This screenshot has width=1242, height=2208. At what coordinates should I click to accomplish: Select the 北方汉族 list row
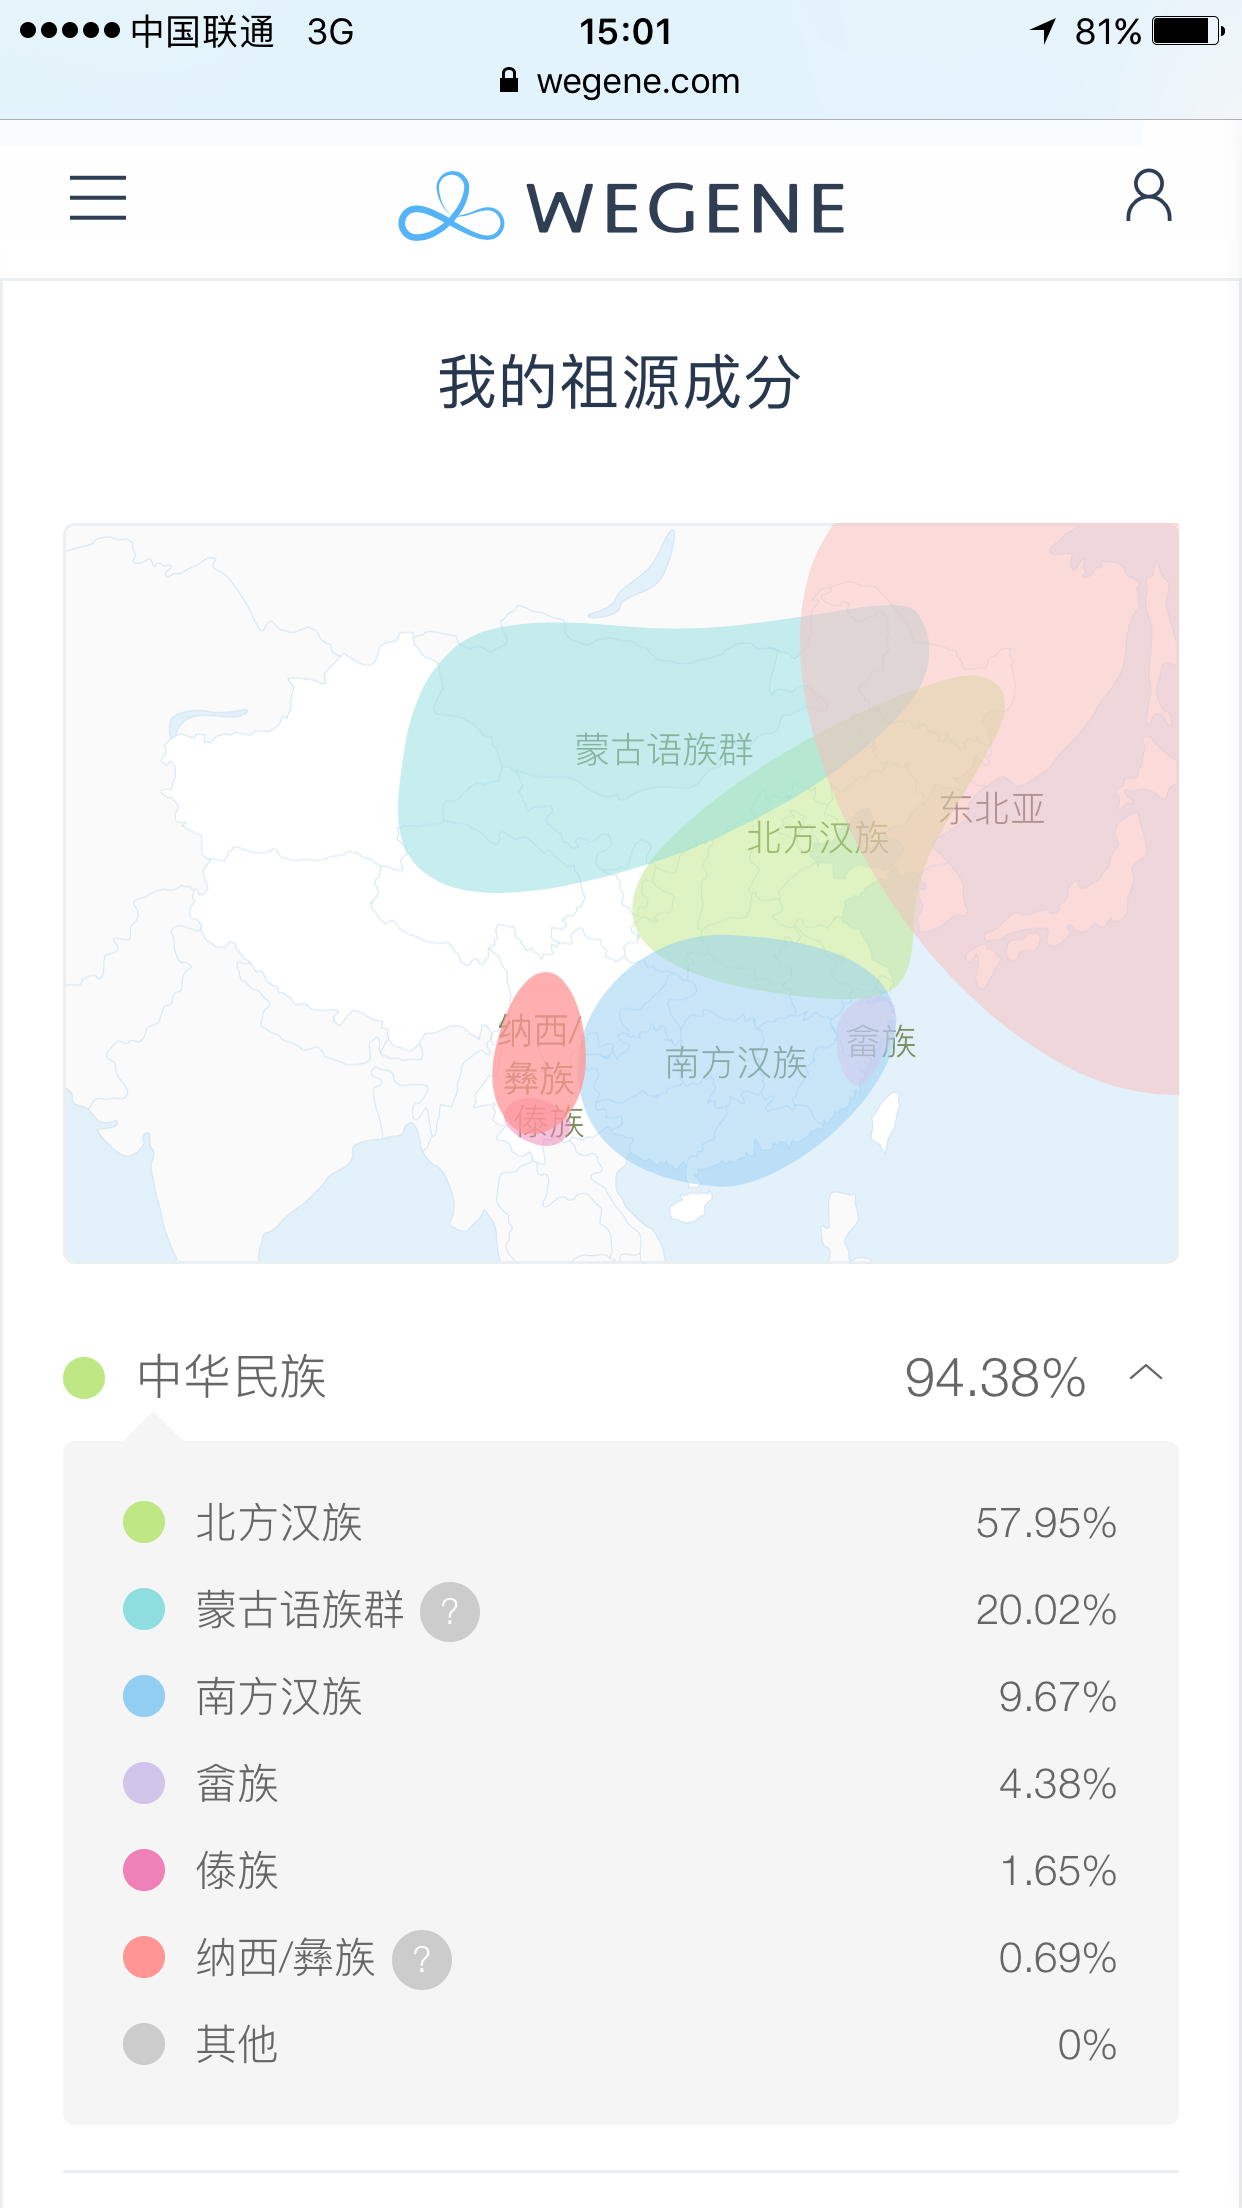click(621, 1523)
